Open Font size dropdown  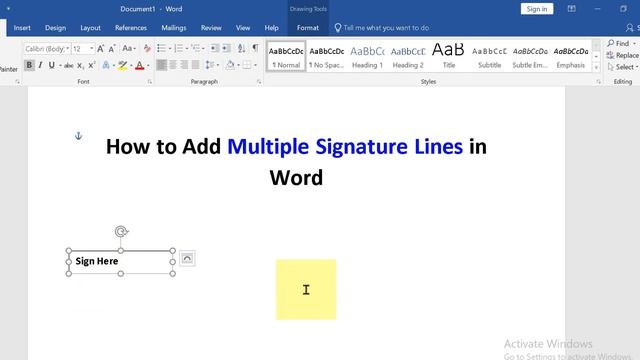[x=91, y=49]
